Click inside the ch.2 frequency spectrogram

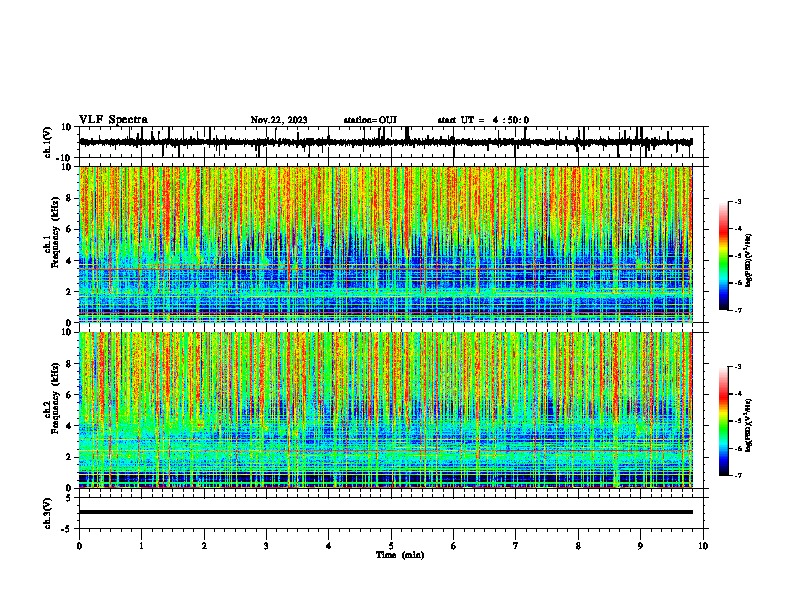coord(385,410)
